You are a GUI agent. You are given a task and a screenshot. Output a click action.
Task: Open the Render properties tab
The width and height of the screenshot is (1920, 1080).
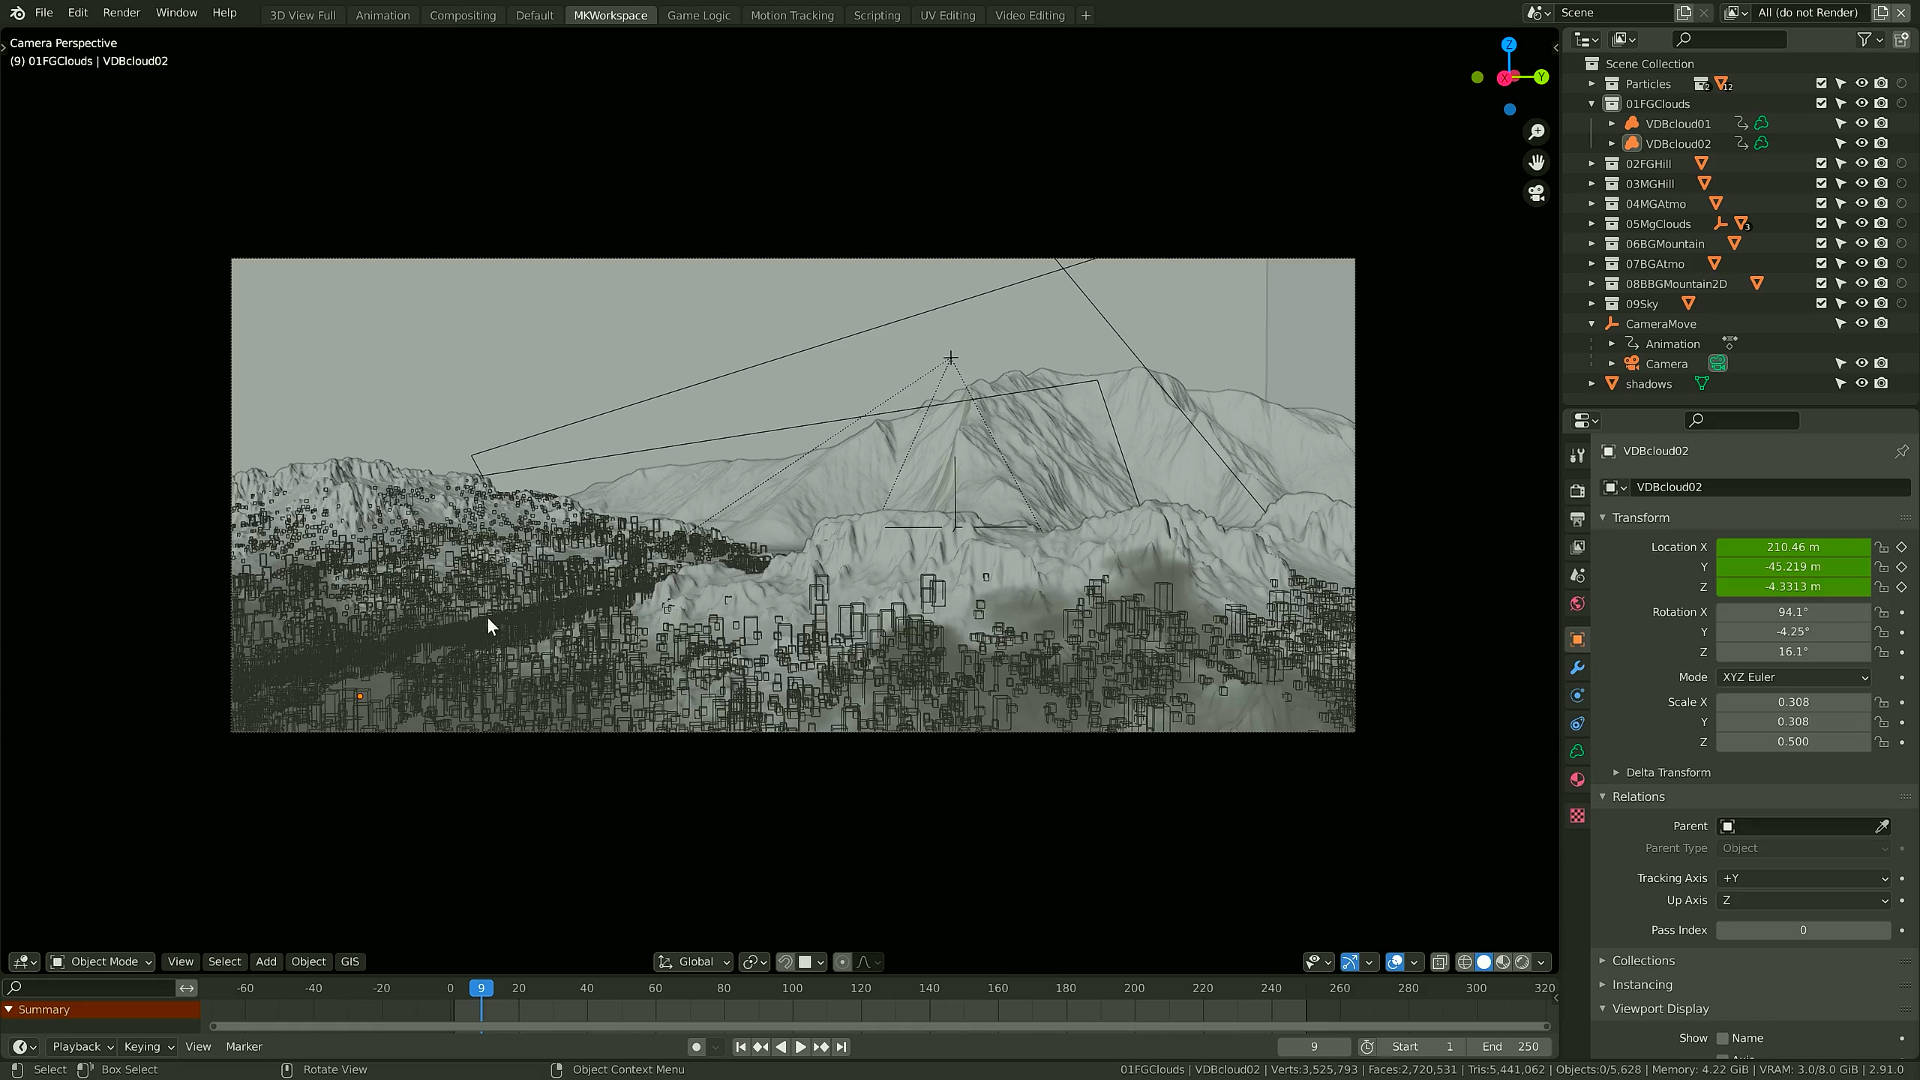[x=1577, y=491]
